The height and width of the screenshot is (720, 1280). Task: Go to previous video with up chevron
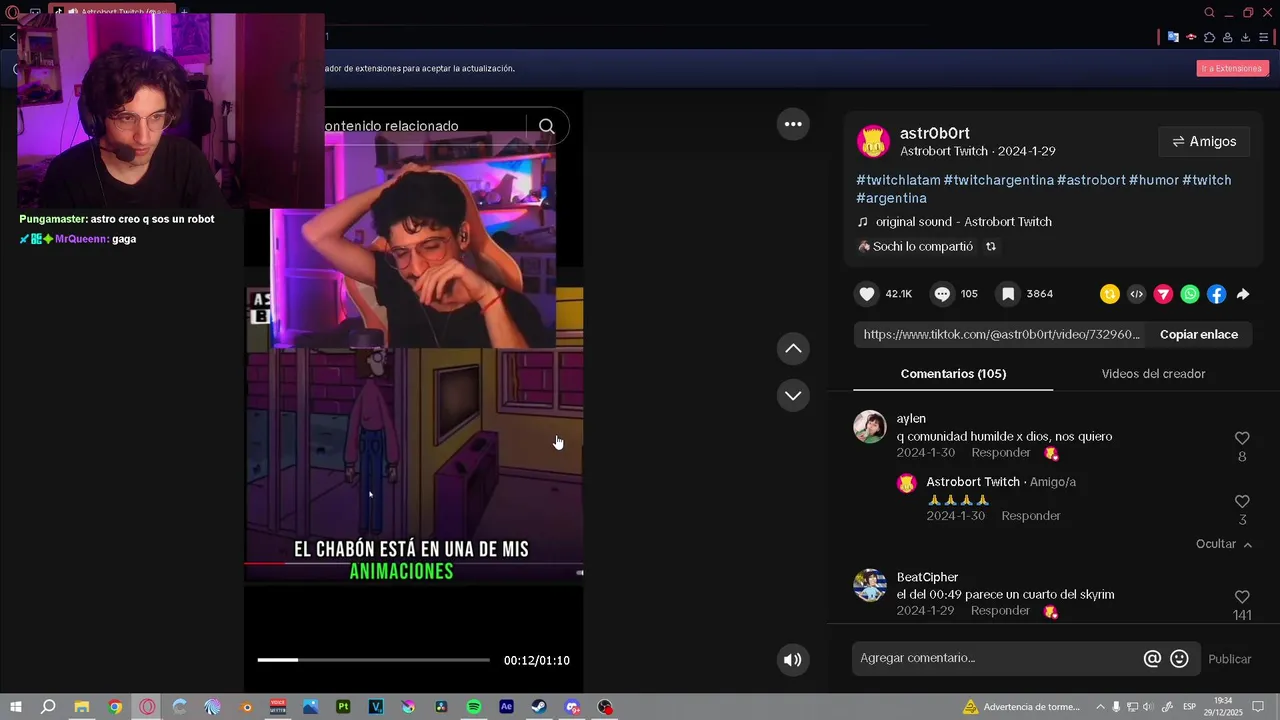[793, 348]
